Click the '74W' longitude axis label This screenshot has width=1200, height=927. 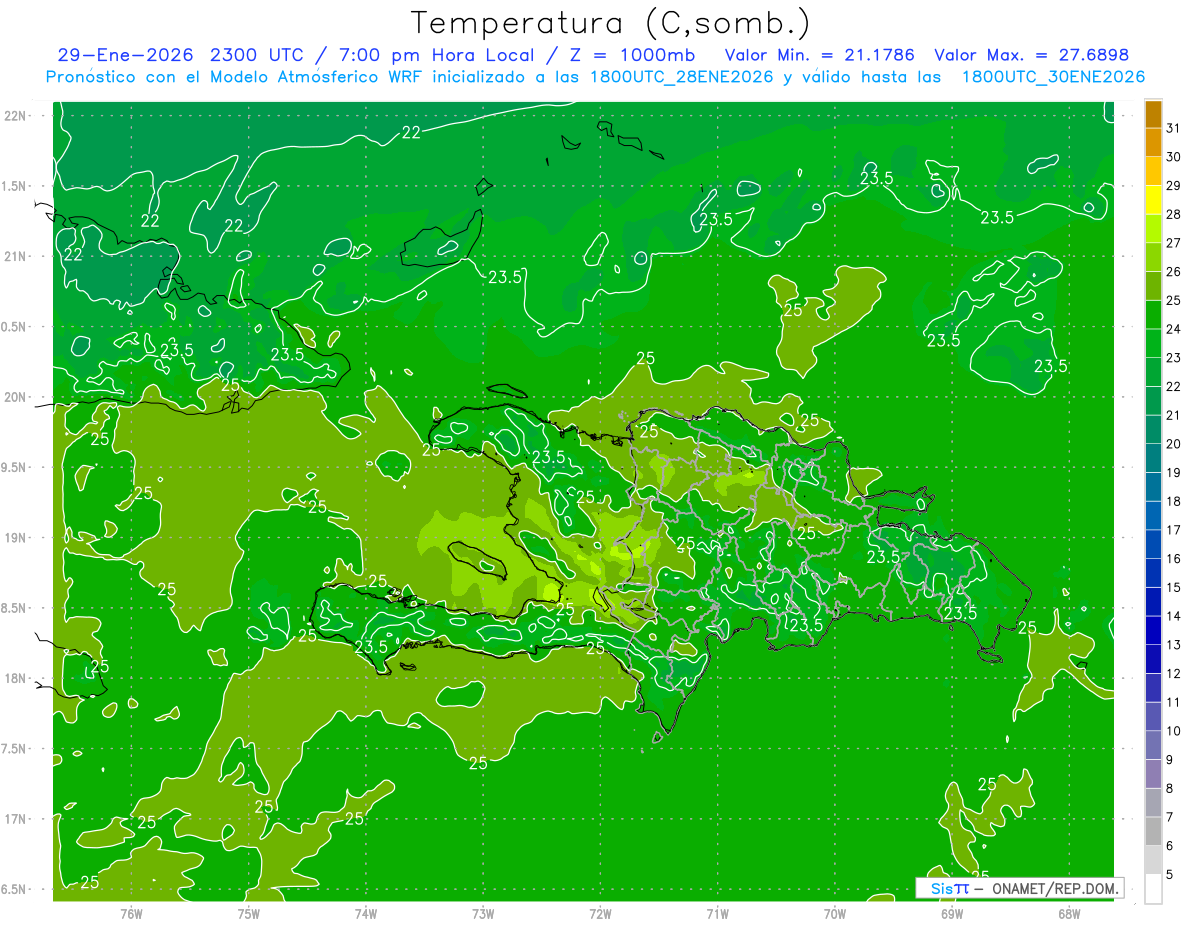(x=366, y=913)
